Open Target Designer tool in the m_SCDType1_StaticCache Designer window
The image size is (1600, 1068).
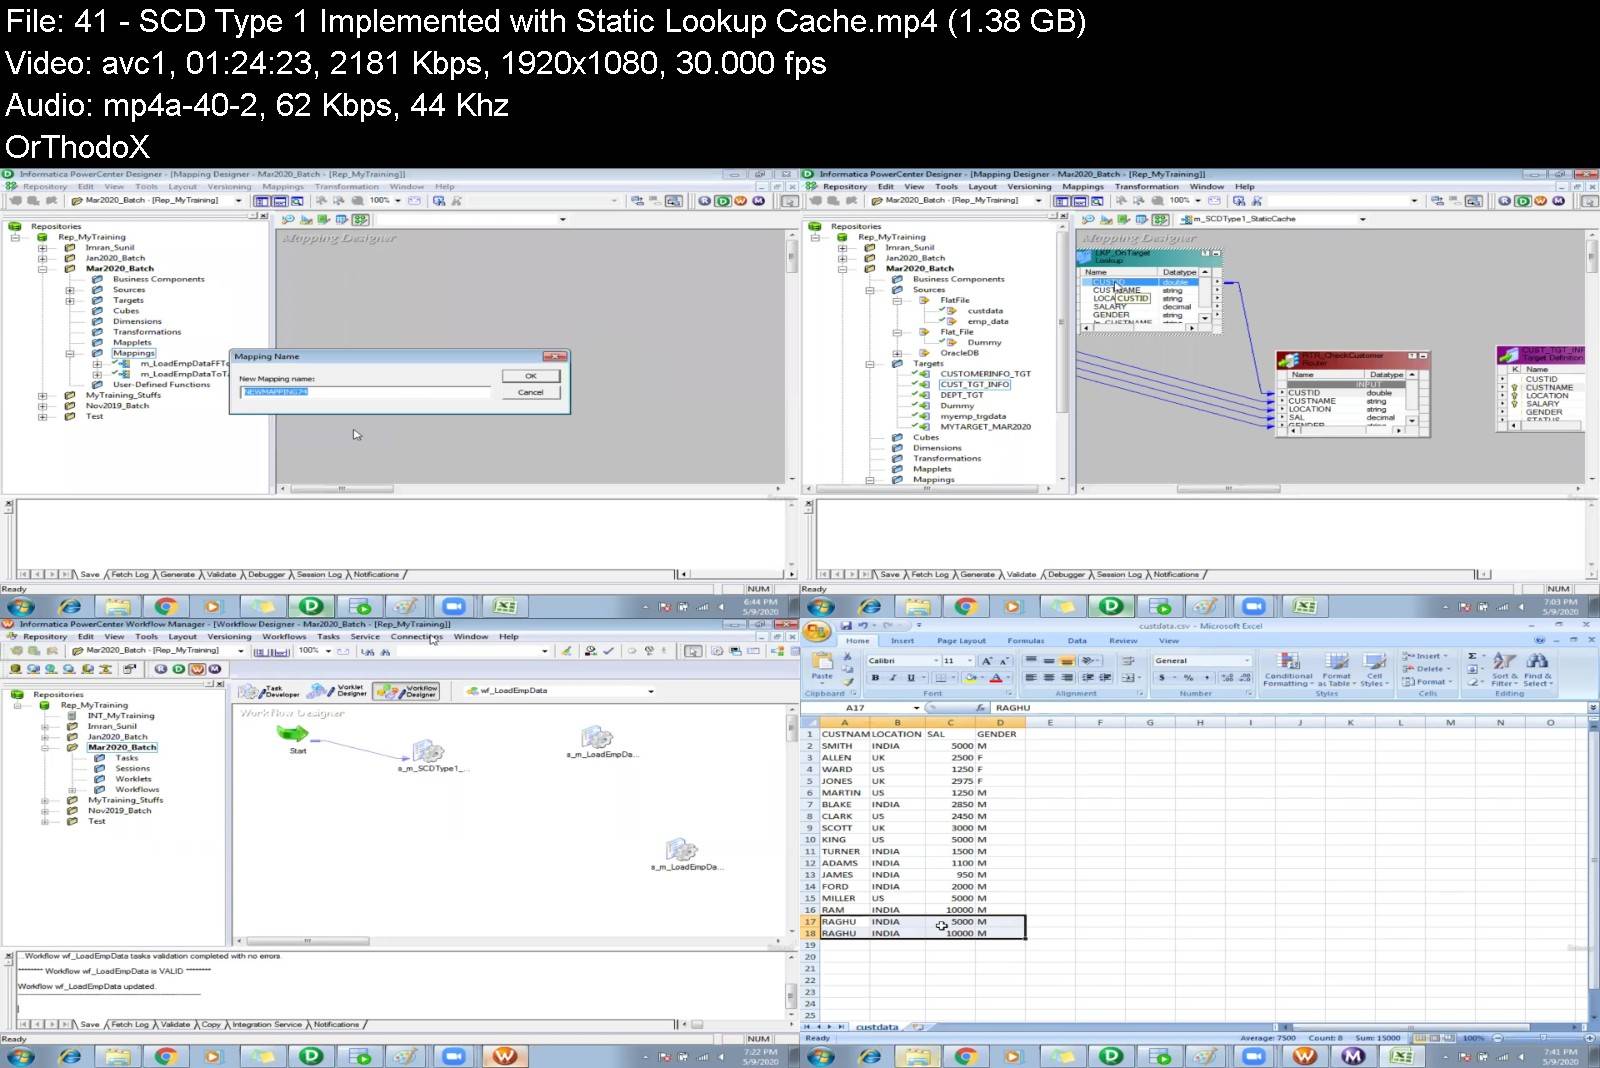[1107, 219]
